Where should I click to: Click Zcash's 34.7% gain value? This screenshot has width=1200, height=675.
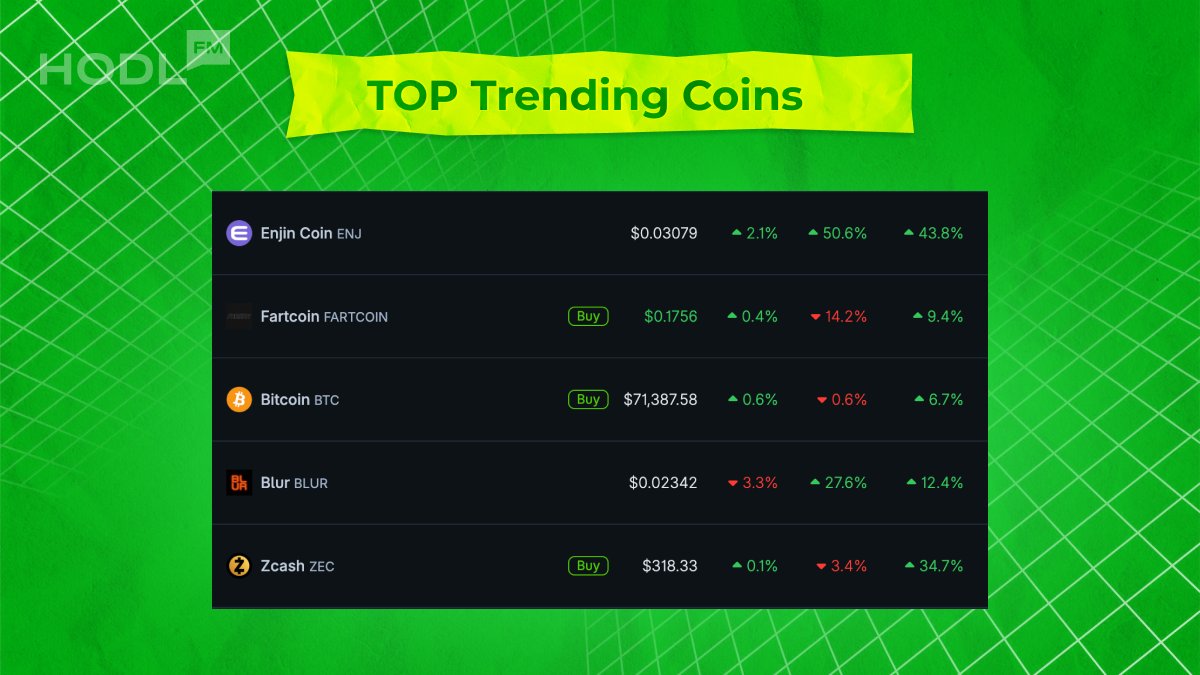click(940, 566)
